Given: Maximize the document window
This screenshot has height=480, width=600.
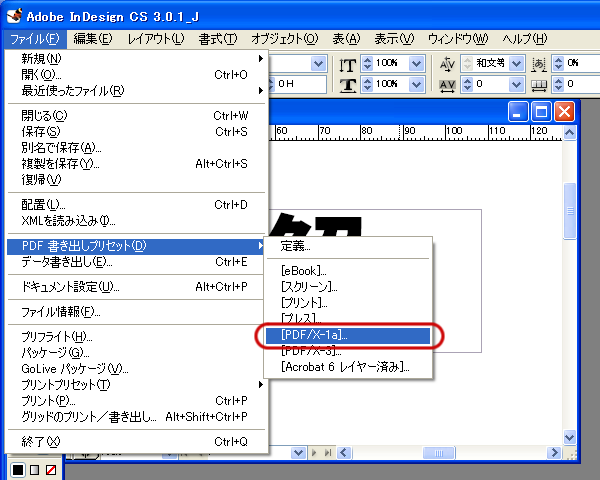Looking at the screenshot, I should pyautogui.click(x=541, y=112).
